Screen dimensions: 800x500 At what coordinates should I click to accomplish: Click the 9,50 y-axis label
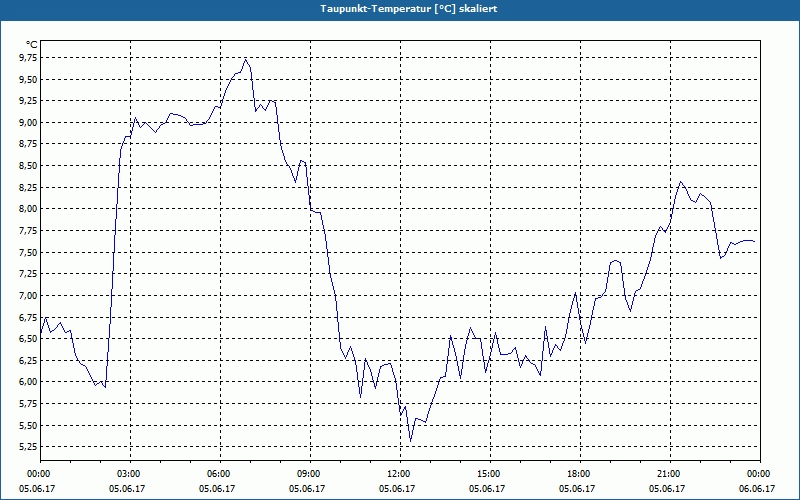[x=28, y=79]
